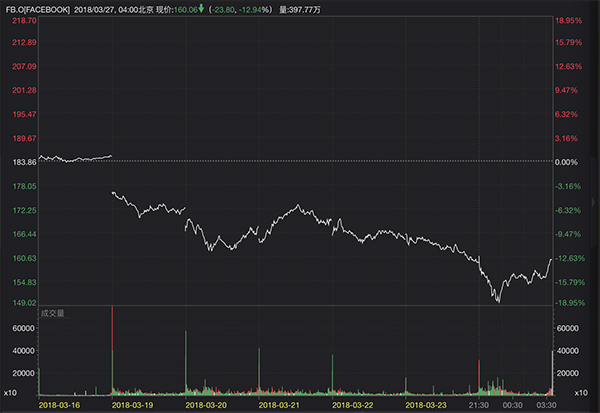Click the 03:30 time marker

(545, 405)
